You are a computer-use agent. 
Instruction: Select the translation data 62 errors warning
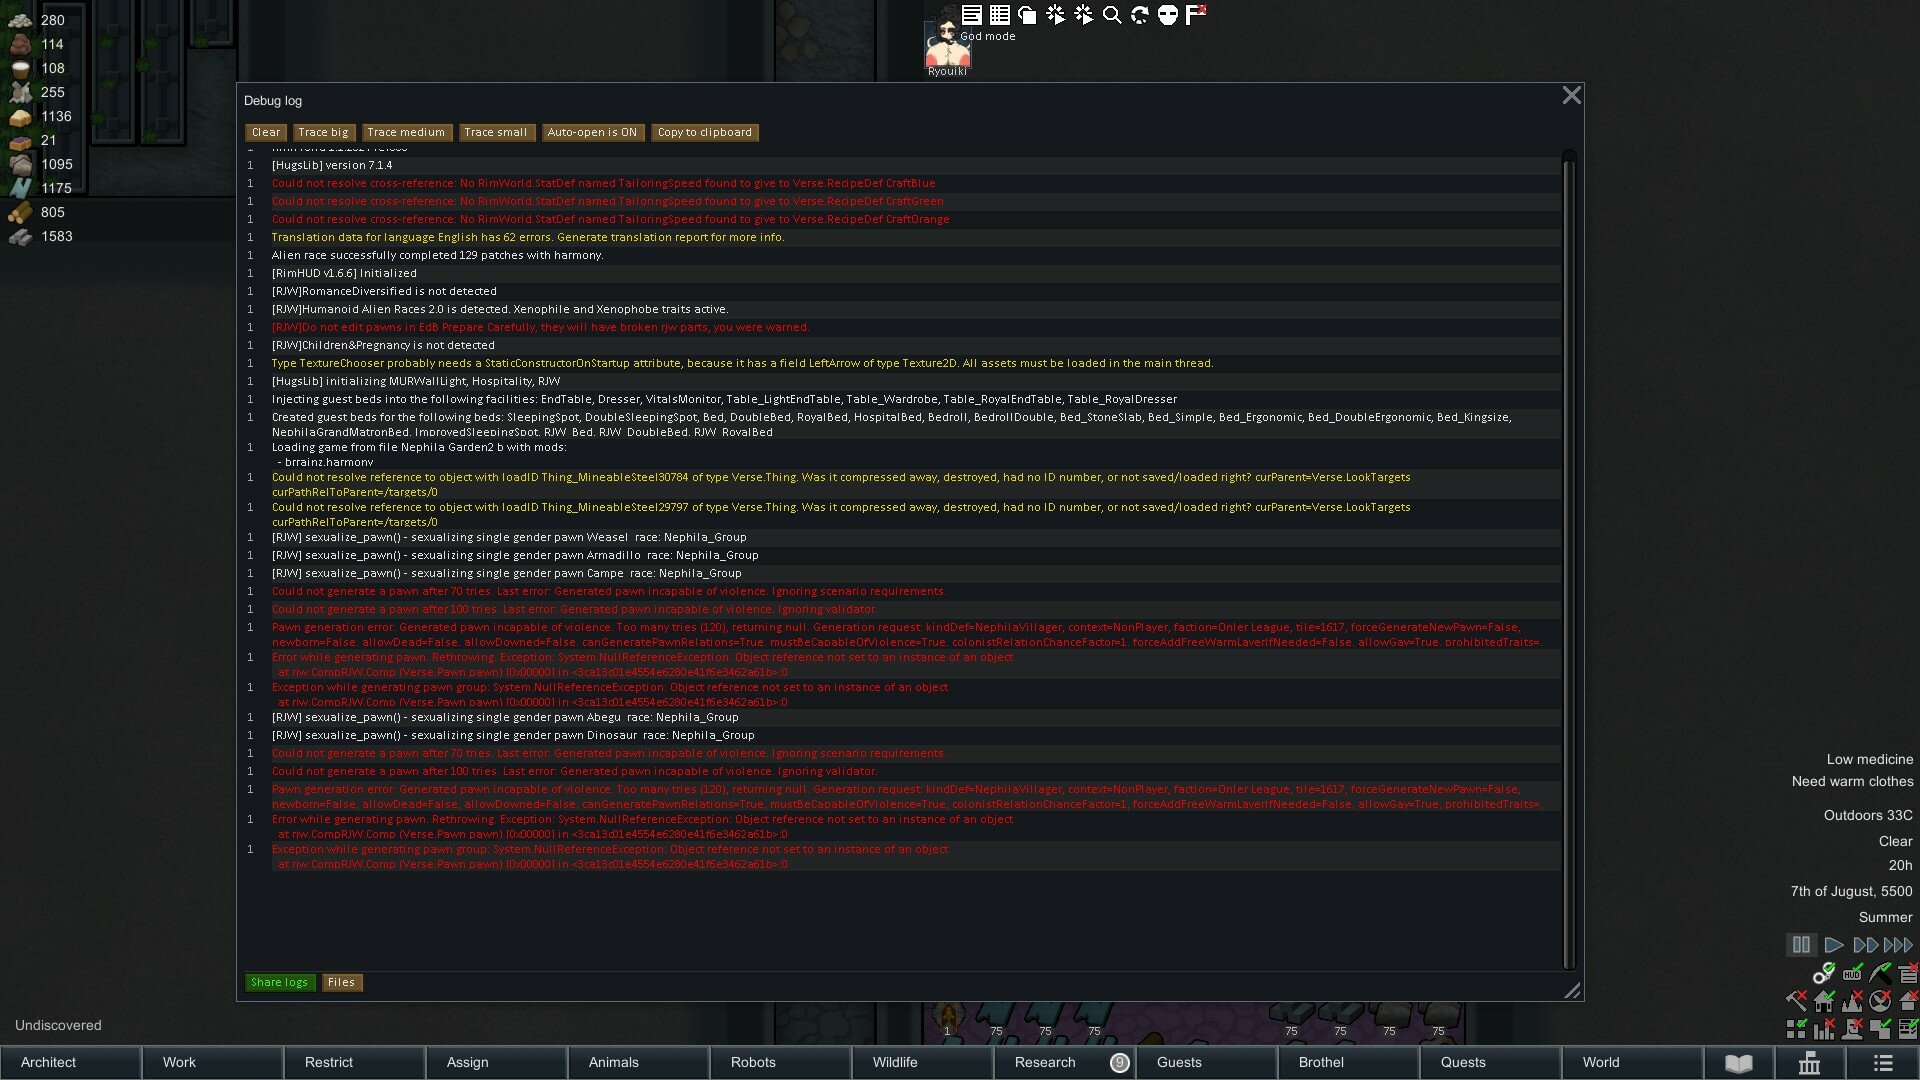[x=903, y=237]
